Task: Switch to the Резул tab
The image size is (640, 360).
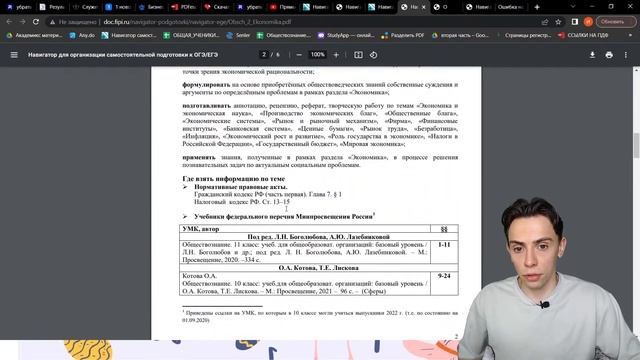Action: [x=52, y=7]
